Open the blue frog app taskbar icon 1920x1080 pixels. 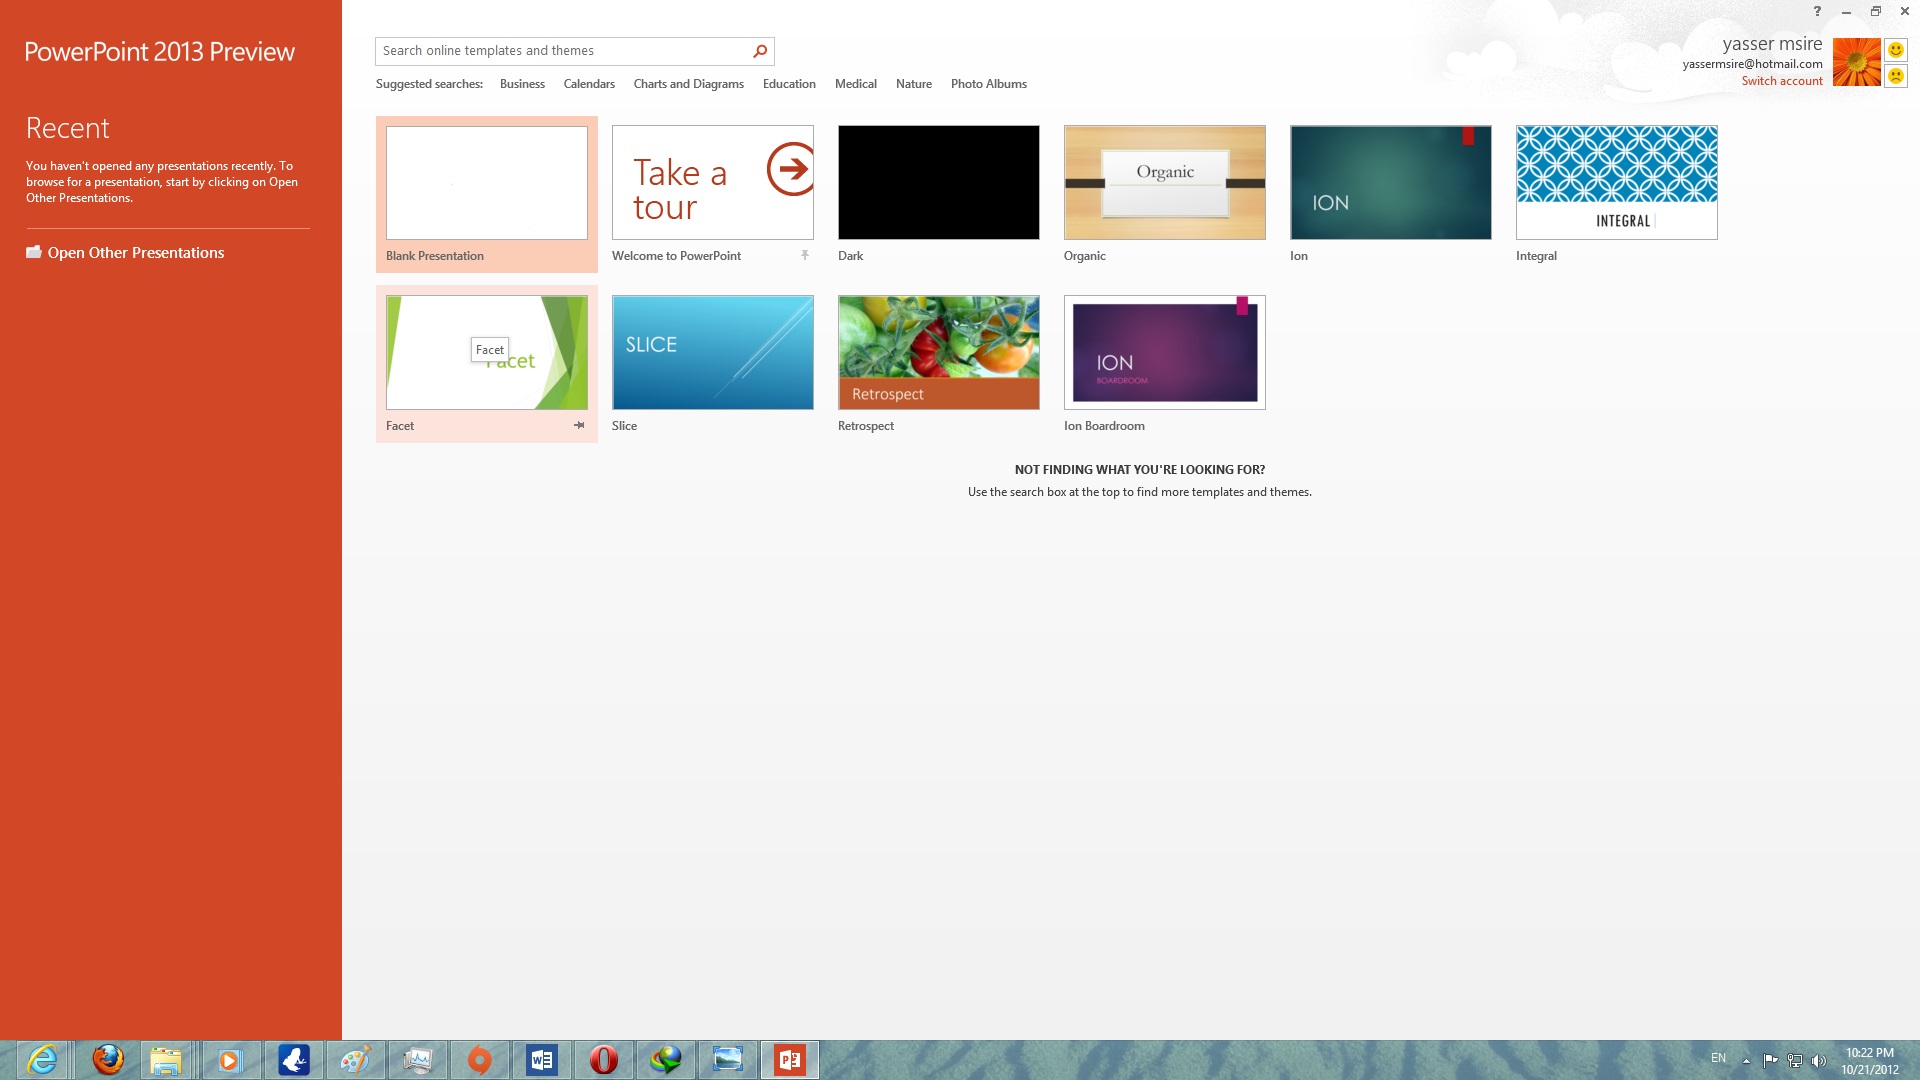pyautogui.click(x=294, y=1060)
